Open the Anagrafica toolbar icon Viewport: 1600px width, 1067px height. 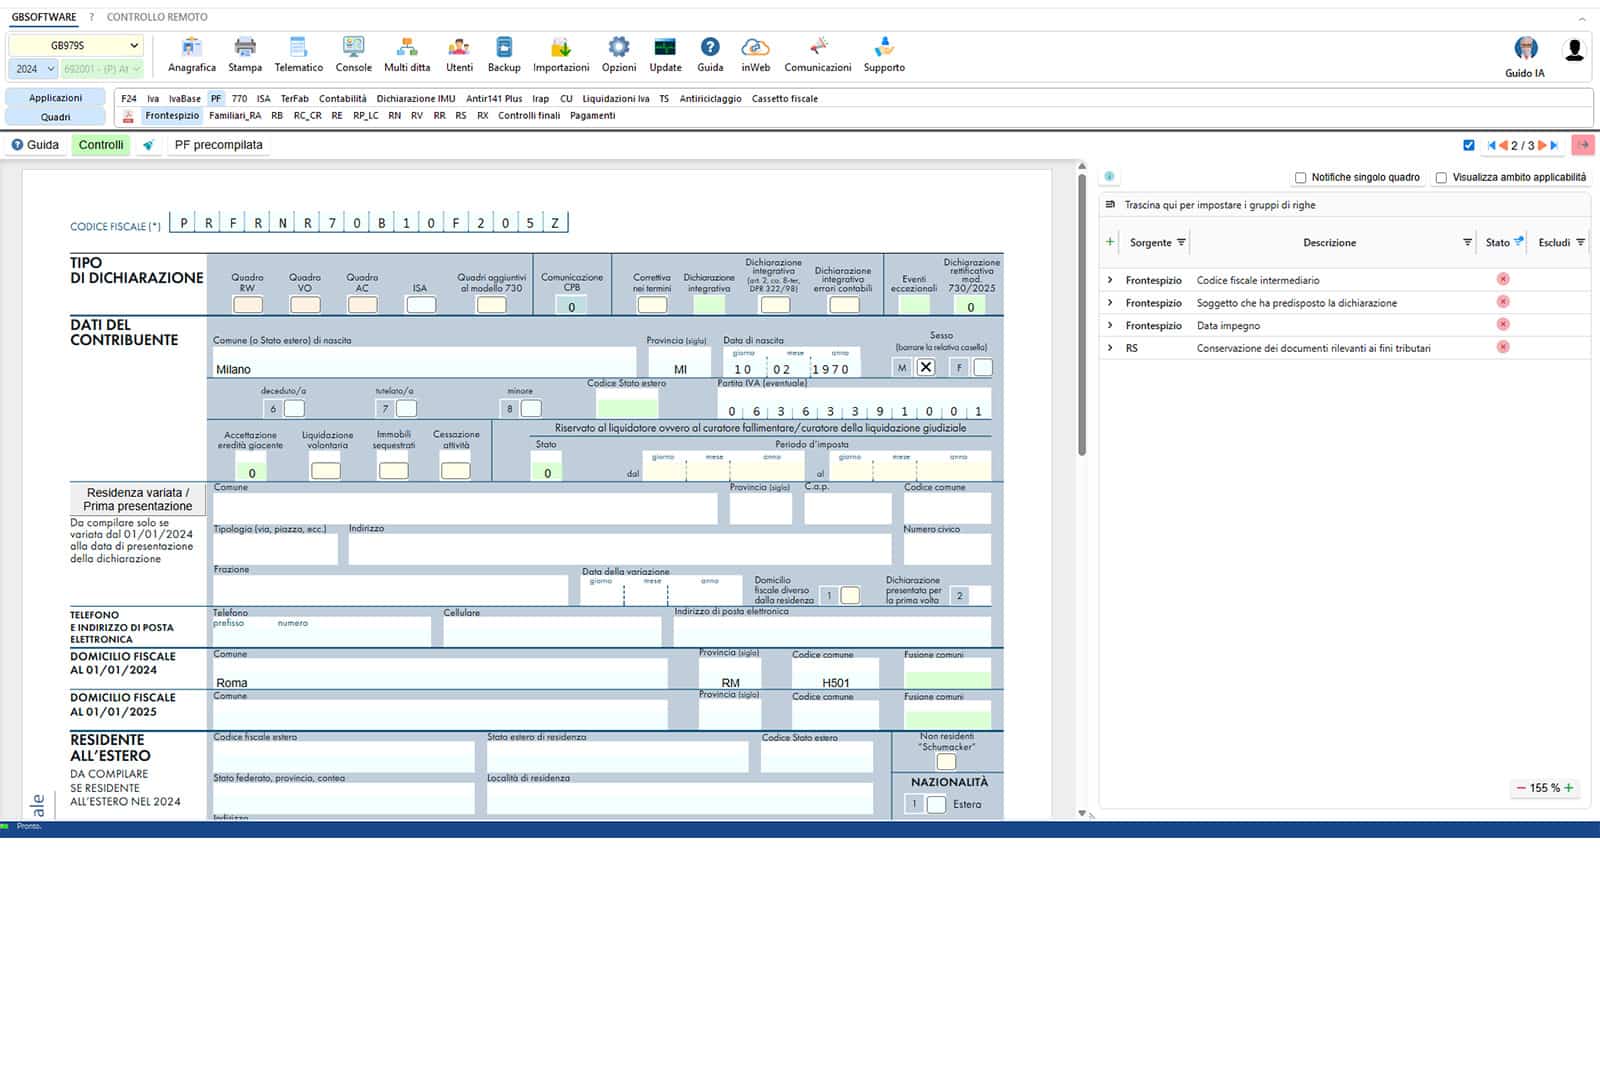coord(191,54)
